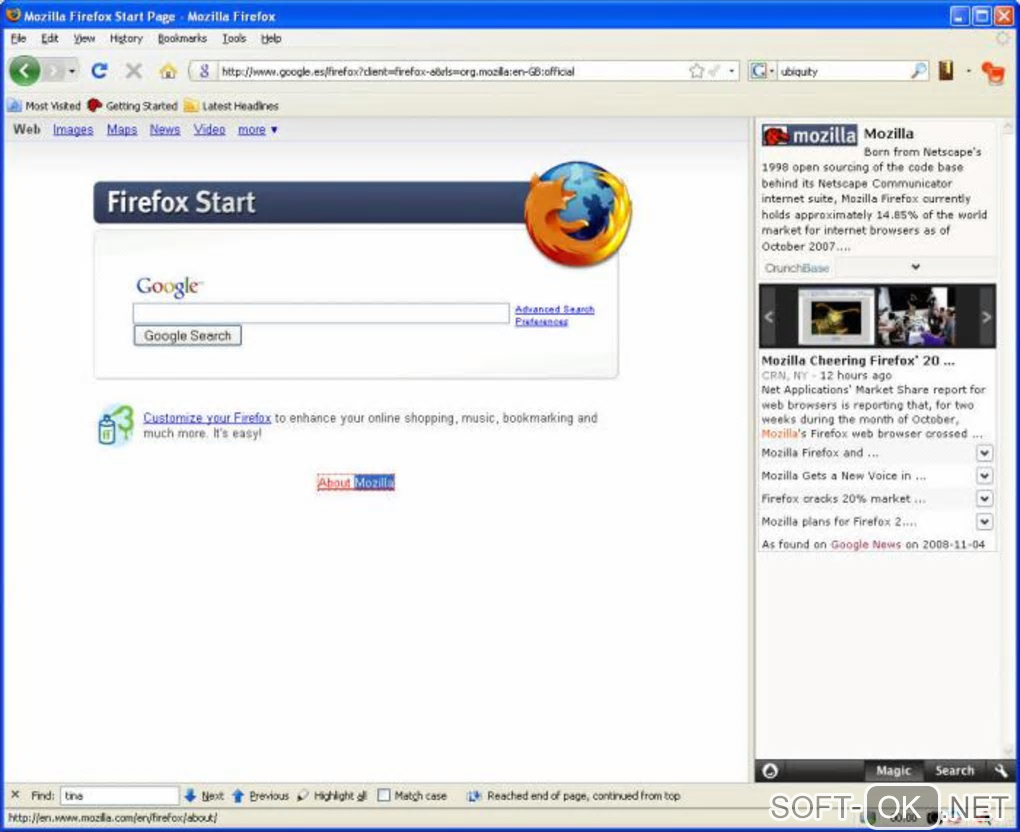Open the first thumbnail in the sidebar carousel
The height and width of the screenshot is (832, 1020).
coord(836,317)
